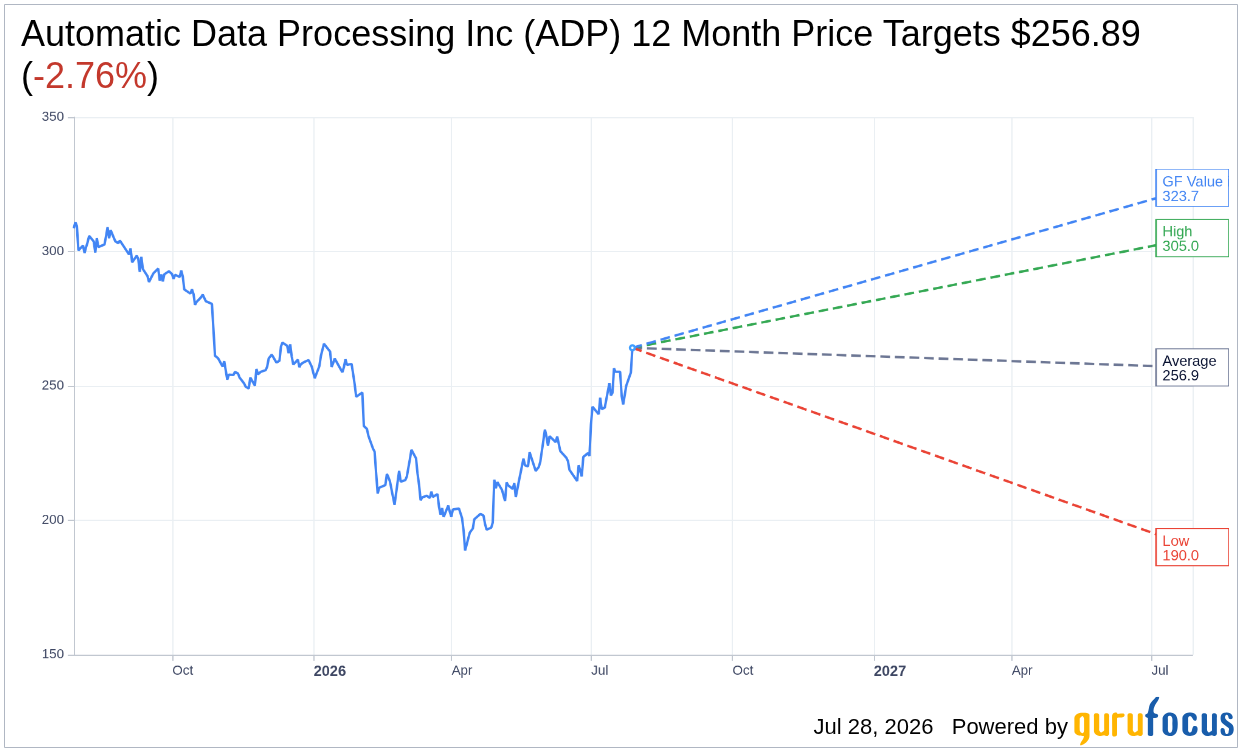1242x752 pixels.
Task: Click the current price marker circle
Action: click(x=632, y=348)
